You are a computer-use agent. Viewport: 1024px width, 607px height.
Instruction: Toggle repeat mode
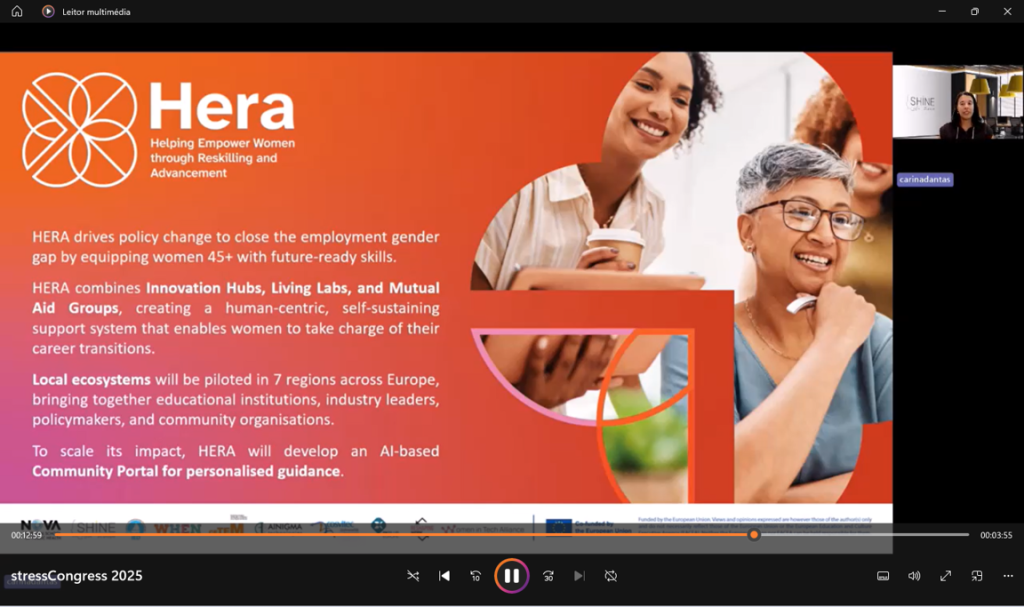[611, 576]
